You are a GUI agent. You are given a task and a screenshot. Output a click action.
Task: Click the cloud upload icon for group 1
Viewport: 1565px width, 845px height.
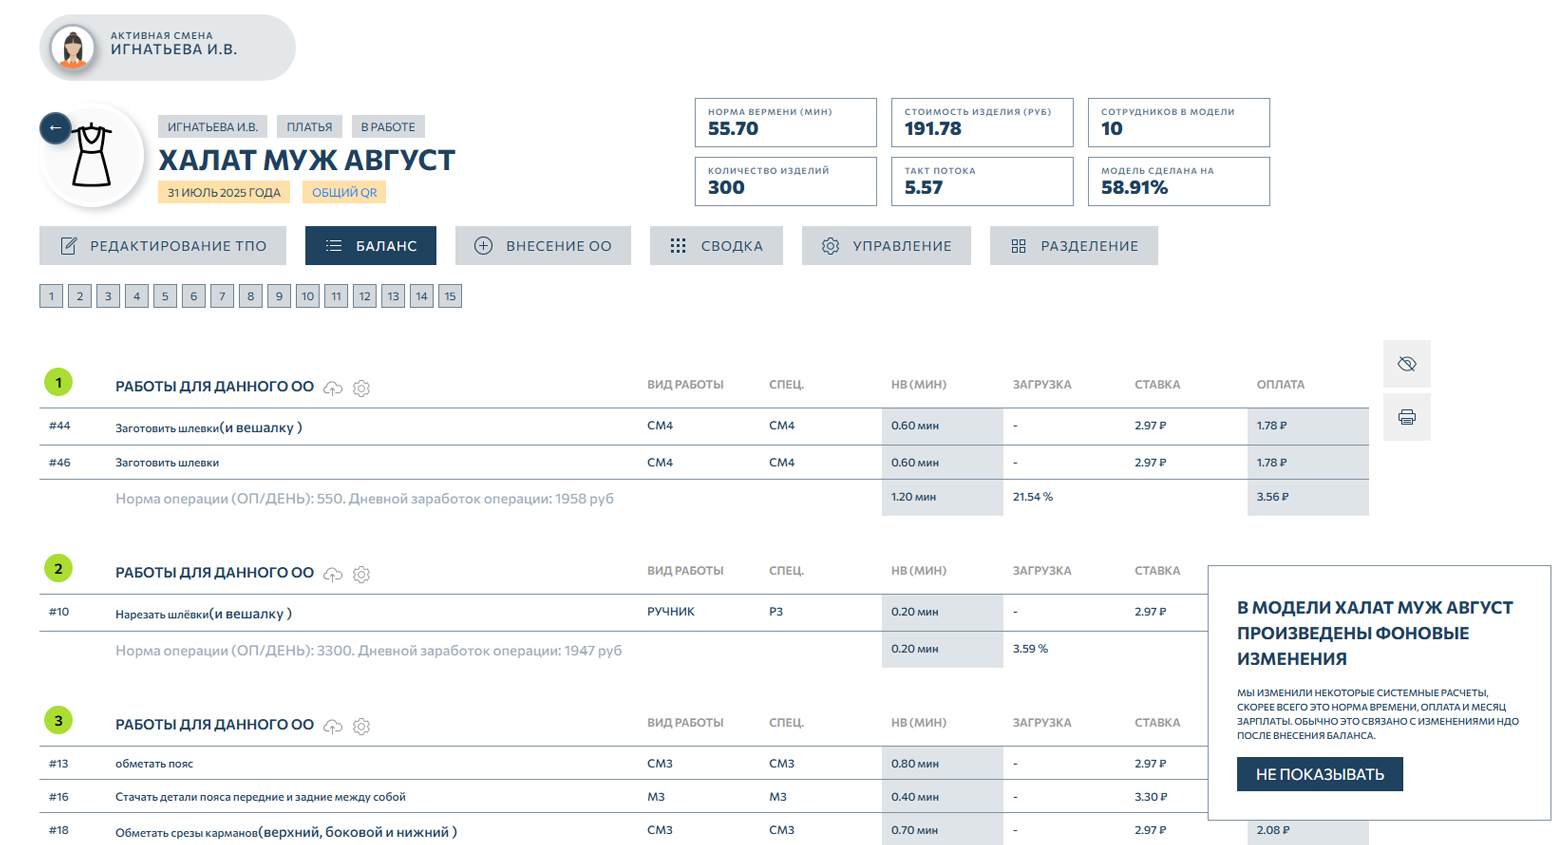333,388
